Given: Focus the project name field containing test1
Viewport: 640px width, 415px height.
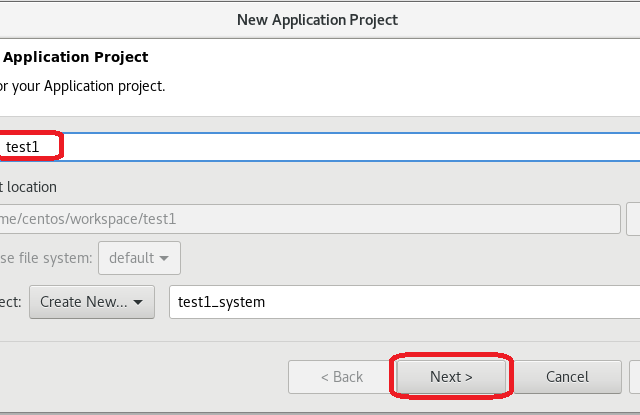Looking at the screenshot, I should tap(300, 147).
